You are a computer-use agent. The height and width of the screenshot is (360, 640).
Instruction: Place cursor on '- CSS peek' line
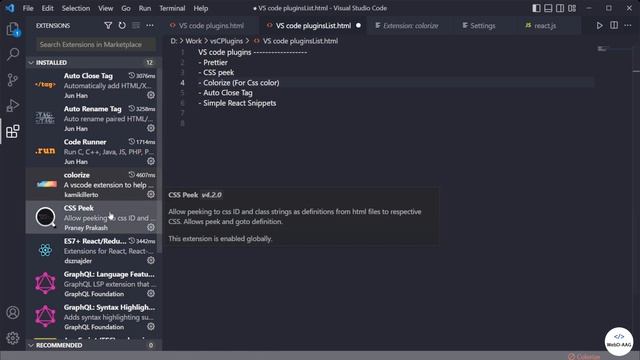[x=216, y=73]
